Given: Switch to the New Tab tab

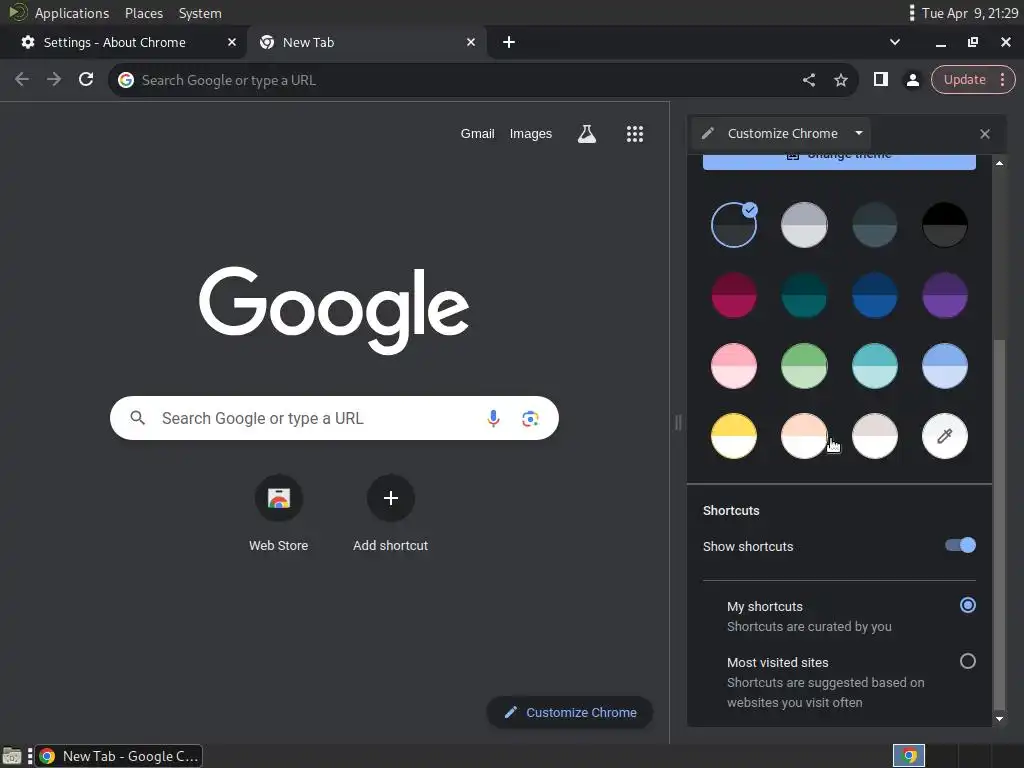Looking at the screenshot, I should [369, 42].
